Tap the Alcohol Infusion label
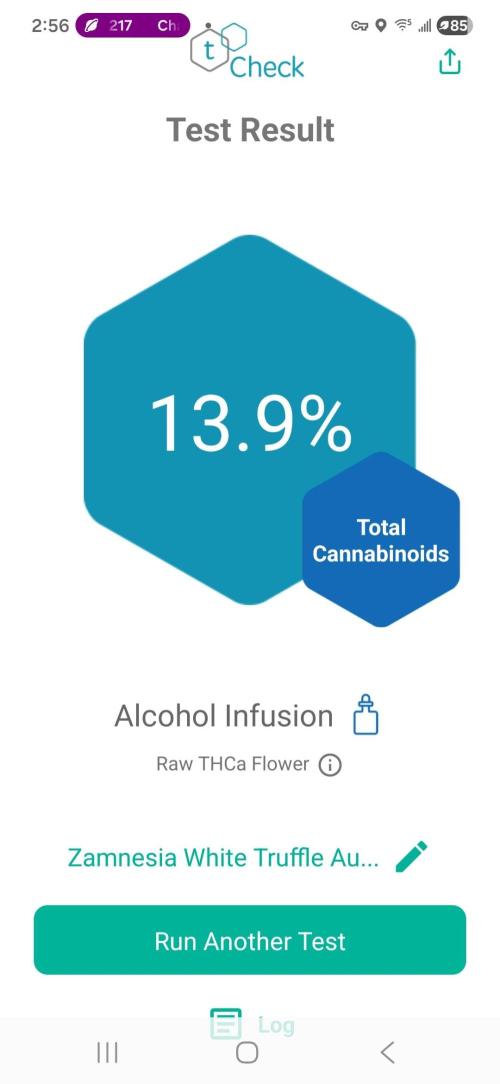 click(223, 716)
